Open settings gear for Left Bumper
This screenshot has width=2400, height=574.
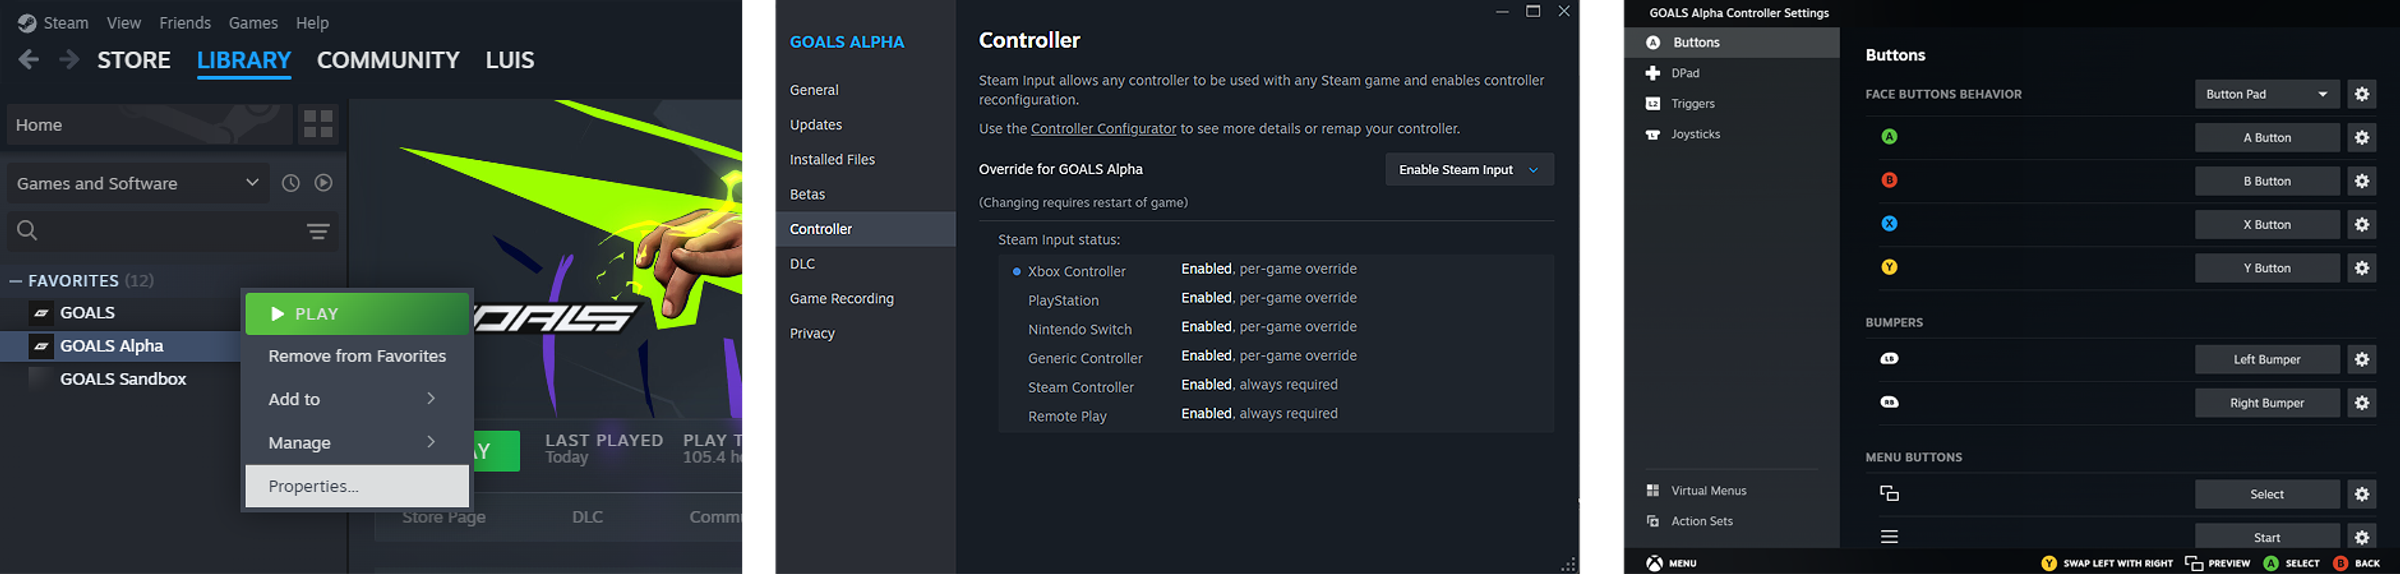tap(2361, 360)
